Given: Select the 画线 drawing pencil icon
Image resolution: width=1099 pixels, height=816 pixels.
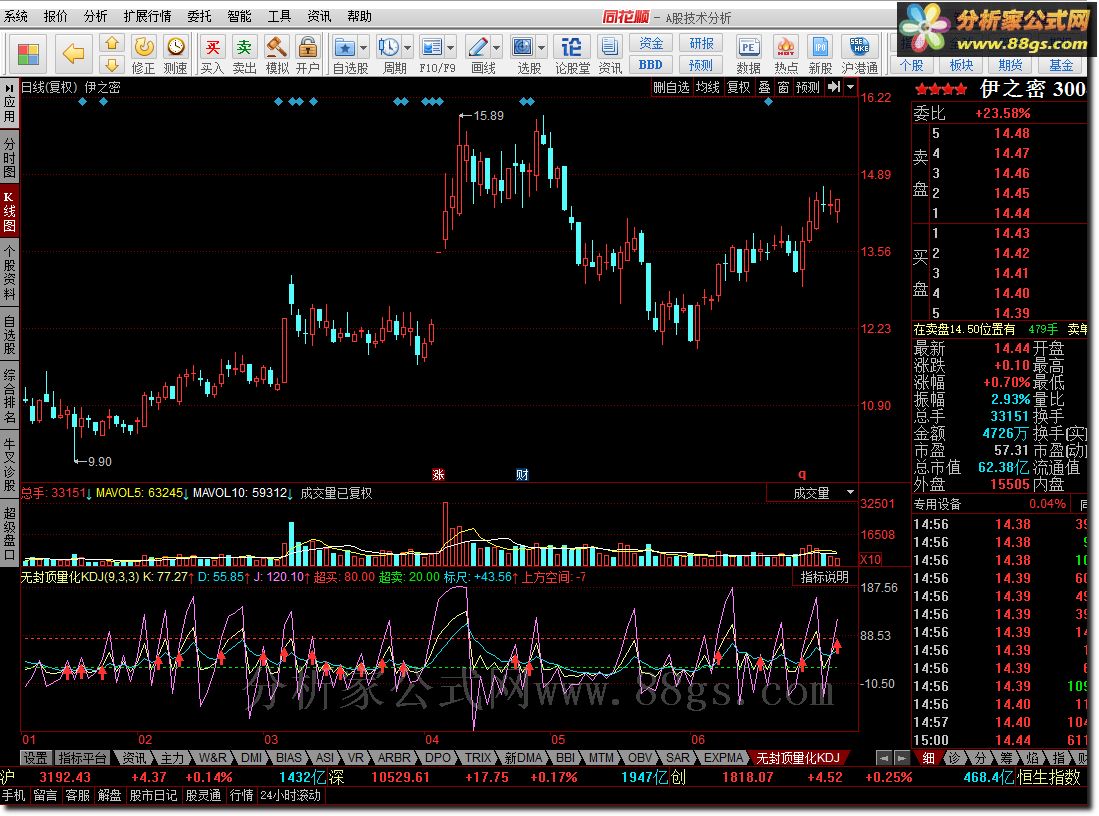Looking at the screenshot, I should point(477,47).
